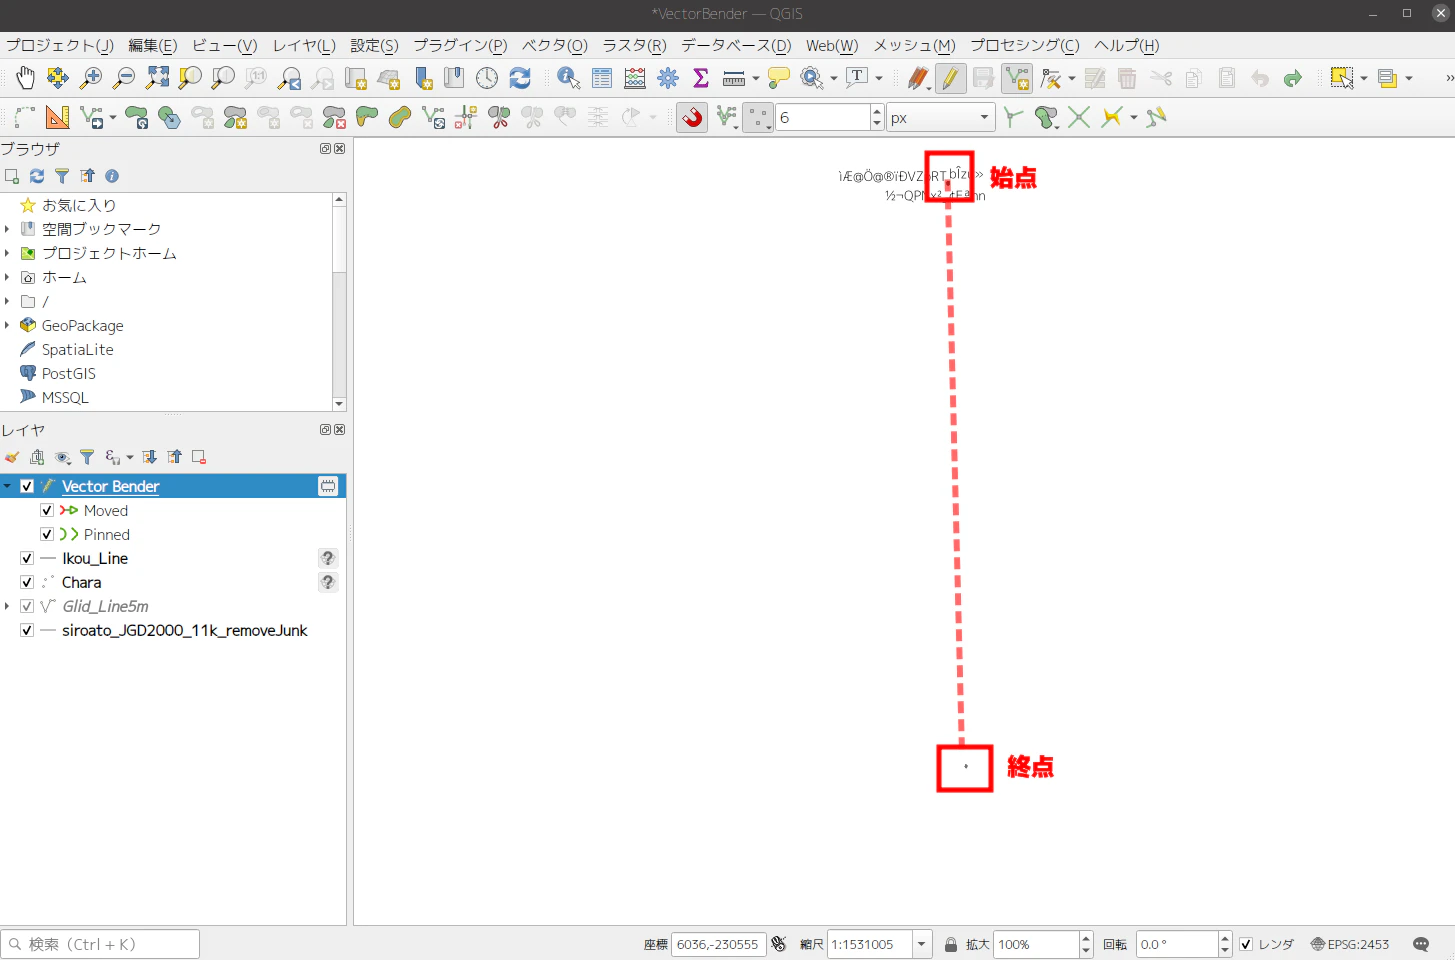This screenshot has height=960, width=1455.
Task: Open the プラグイン(P) menu
Action: click(x=460, y=46)
